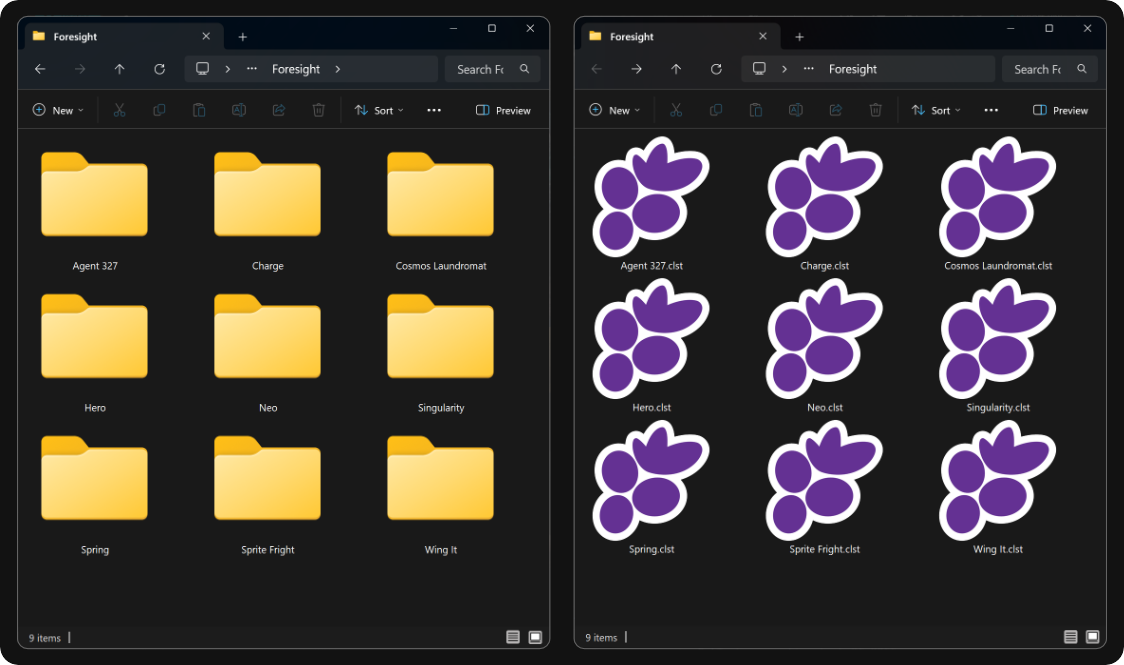Click the search box in left window
The height and width of the screenshot is (665, 1124).
point(492,69)
